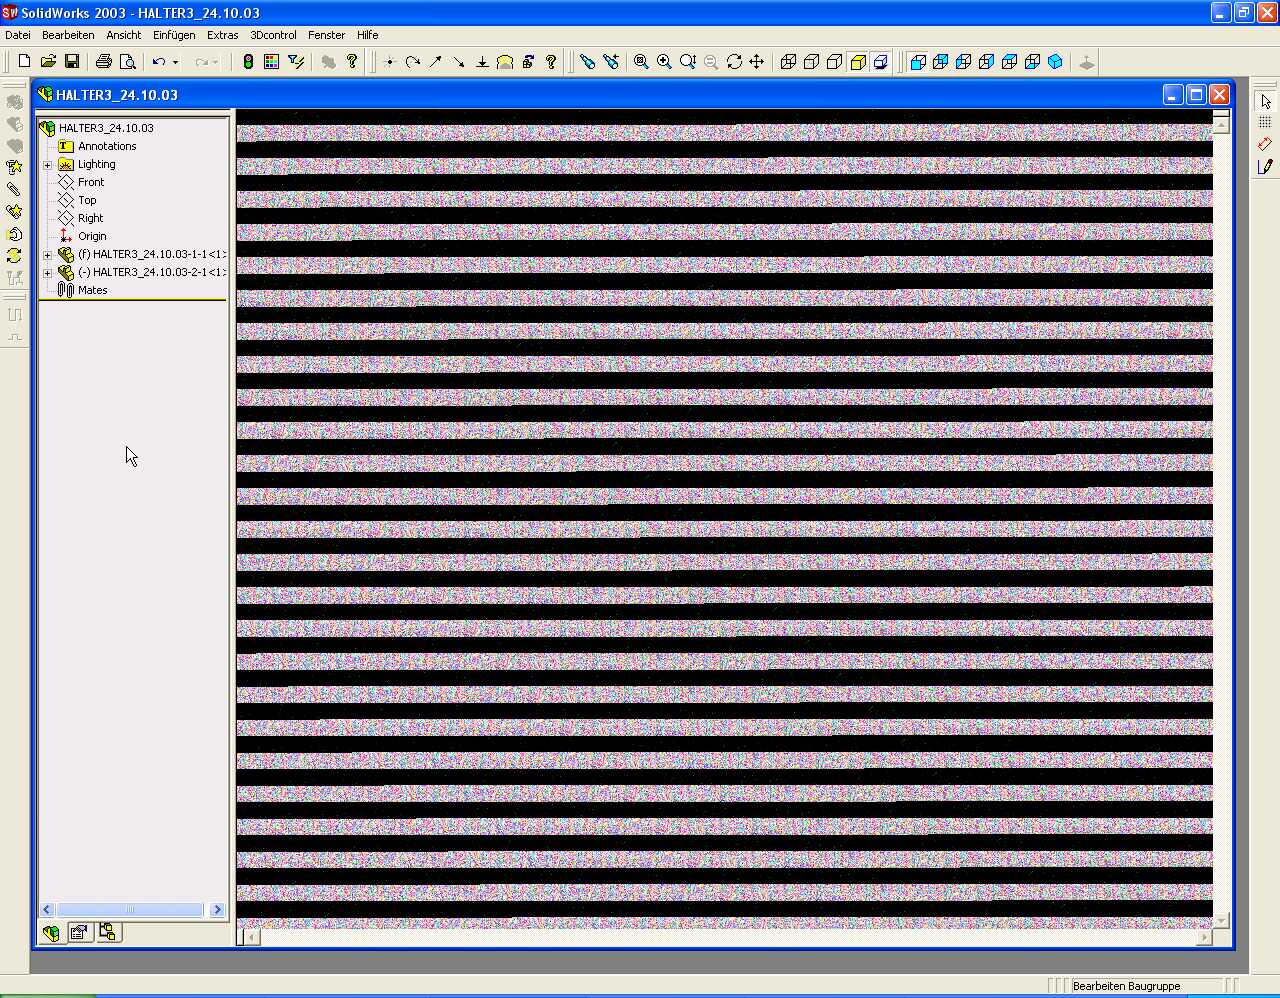Switch display to wireframe mode
This screenshot has width=1280, height=998.
(x=788, y=62)
